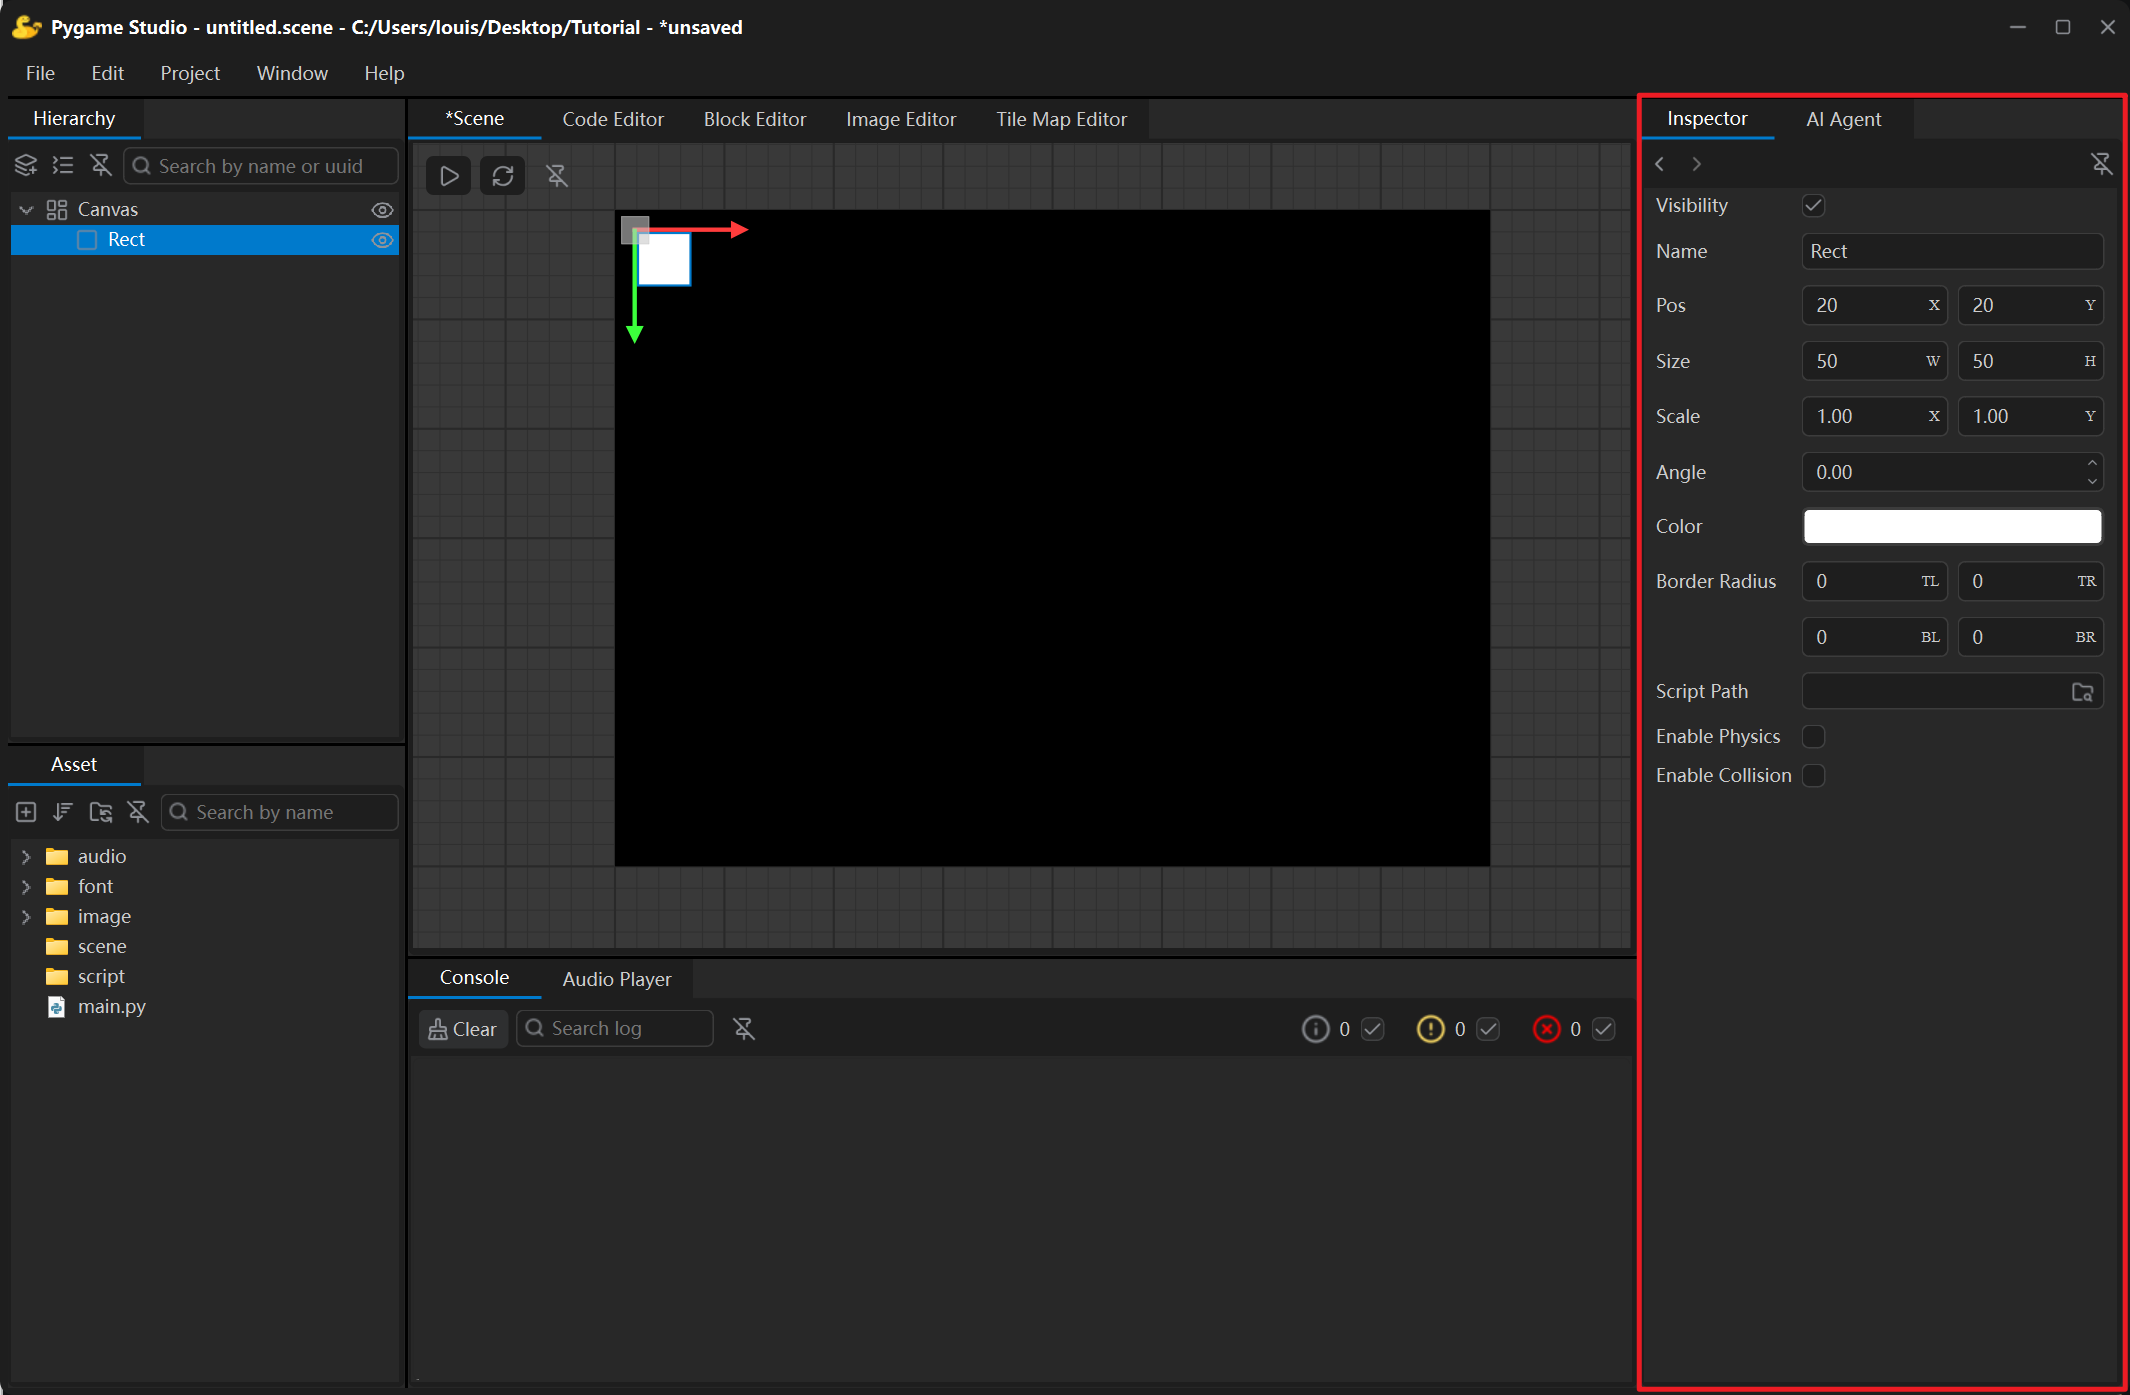Open the Audio Player tab
Viewport: 2130px width, 1395px height.
617,979
